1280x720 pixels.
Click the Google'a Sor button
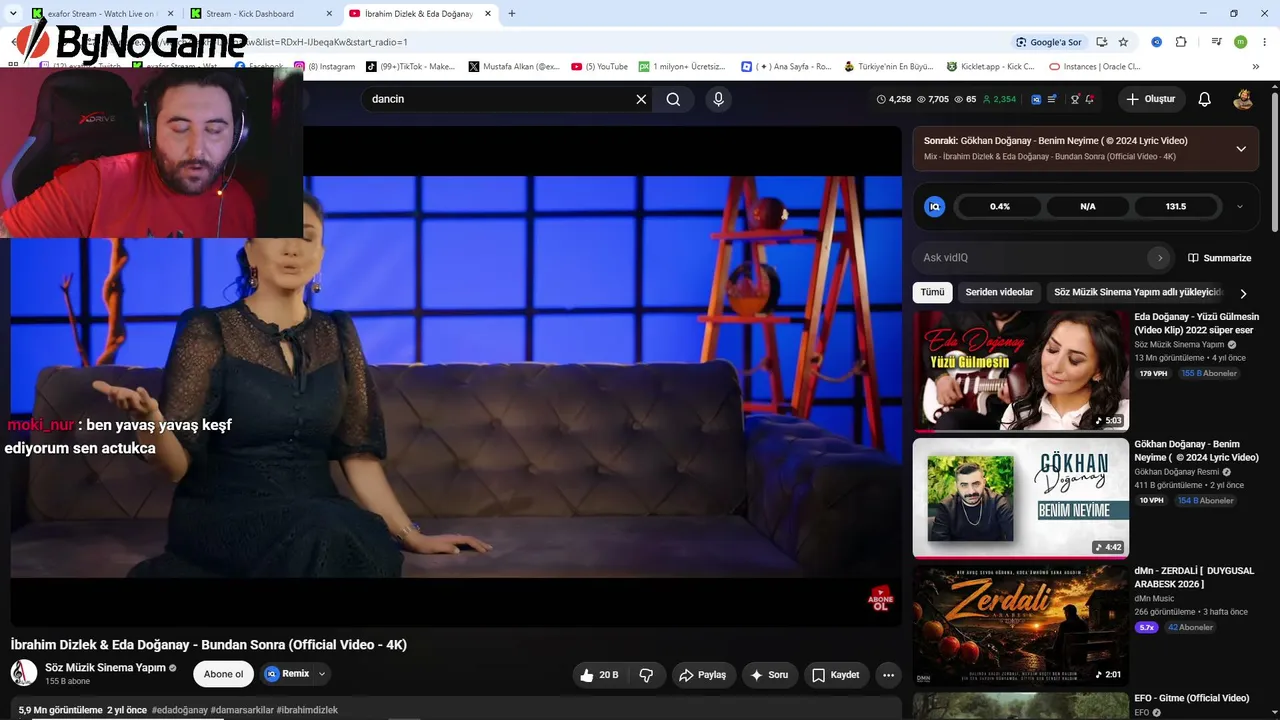click(1048, 42)
